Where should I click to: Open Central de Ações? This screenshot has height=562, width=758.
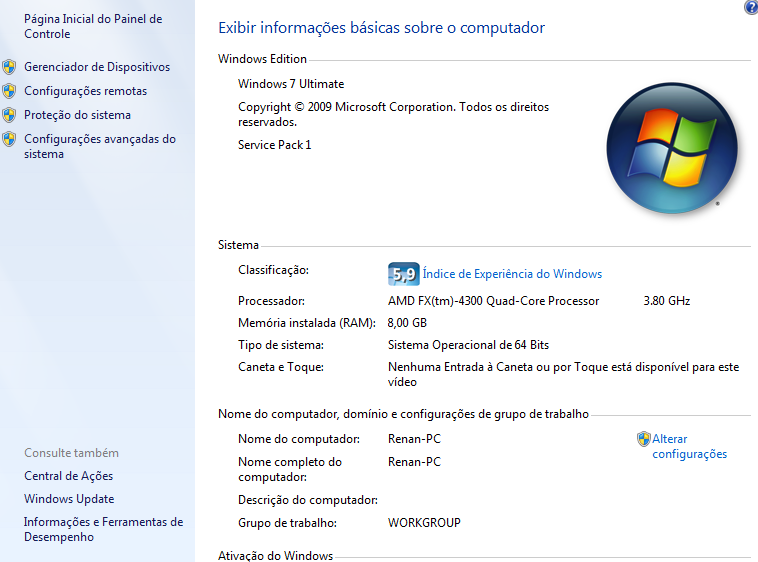click(x=68, y=476)
